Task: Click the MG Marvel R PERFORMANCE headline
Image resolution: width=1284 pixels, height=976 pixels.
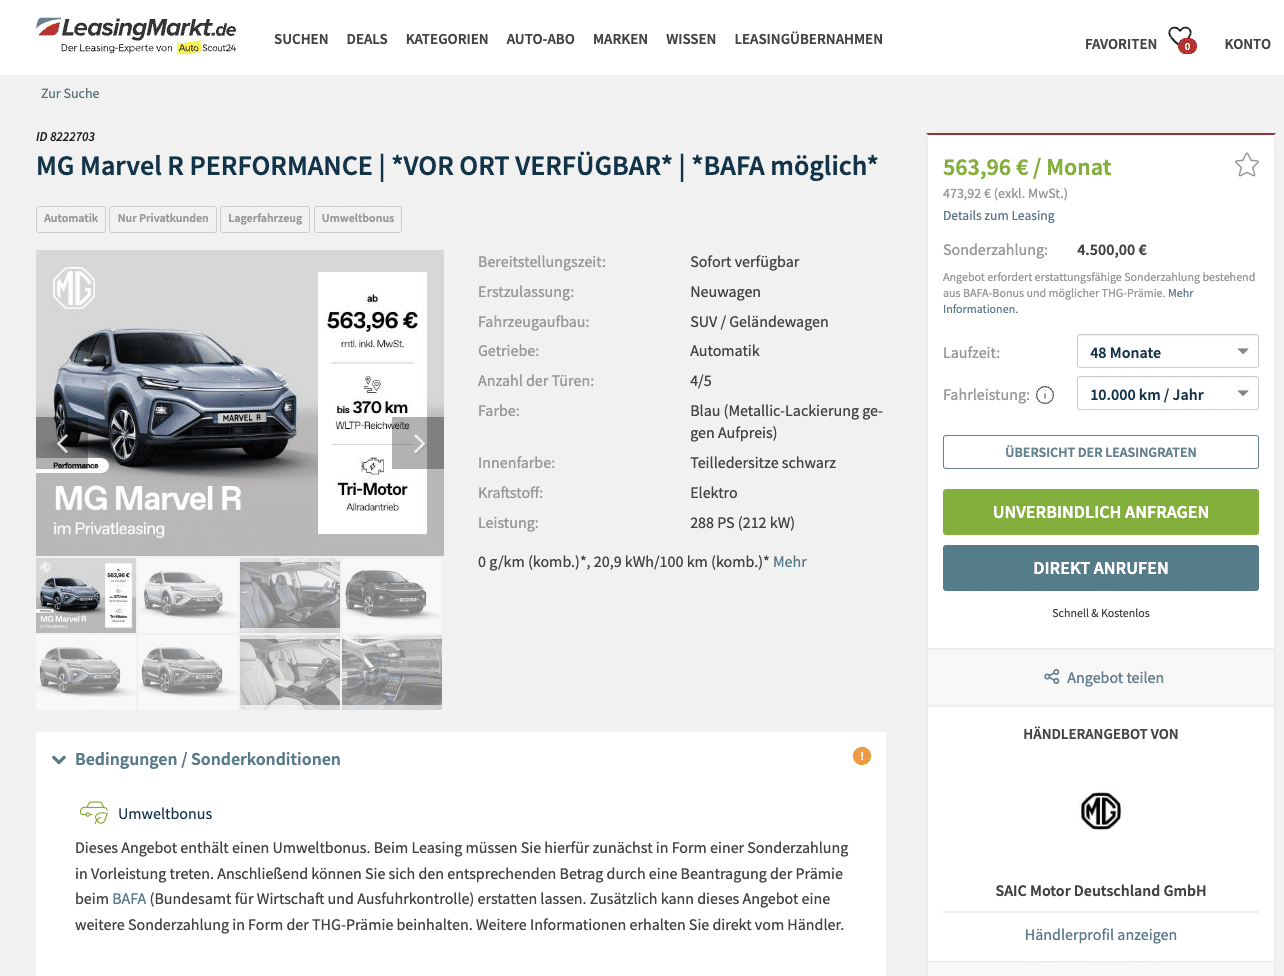Action: point(457,165)
